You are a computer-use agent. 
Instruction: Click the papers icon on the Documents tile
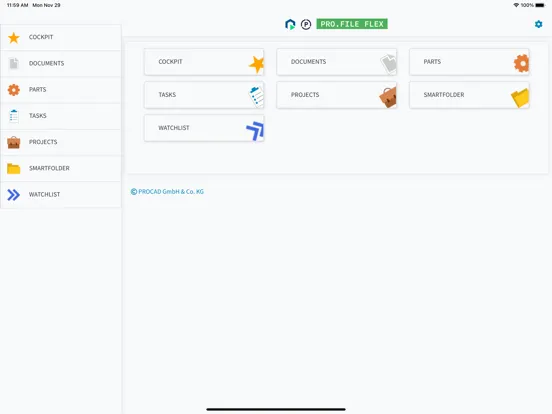pyautogui.click(x=389, y=64)
